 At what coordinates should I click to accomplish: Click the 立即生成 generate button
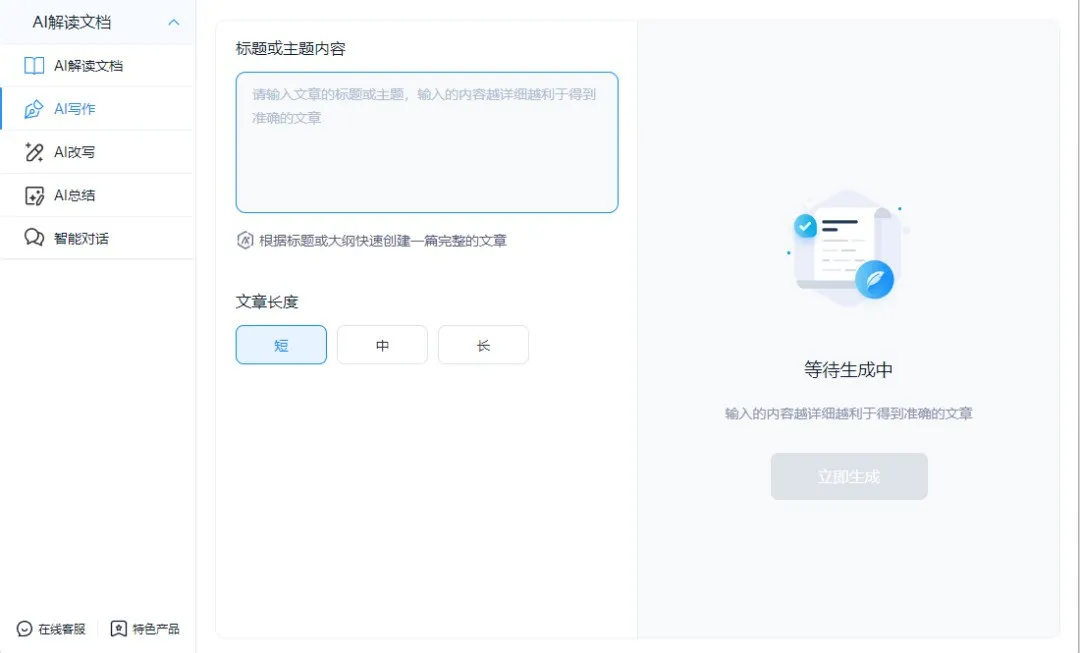click(848, 476)
